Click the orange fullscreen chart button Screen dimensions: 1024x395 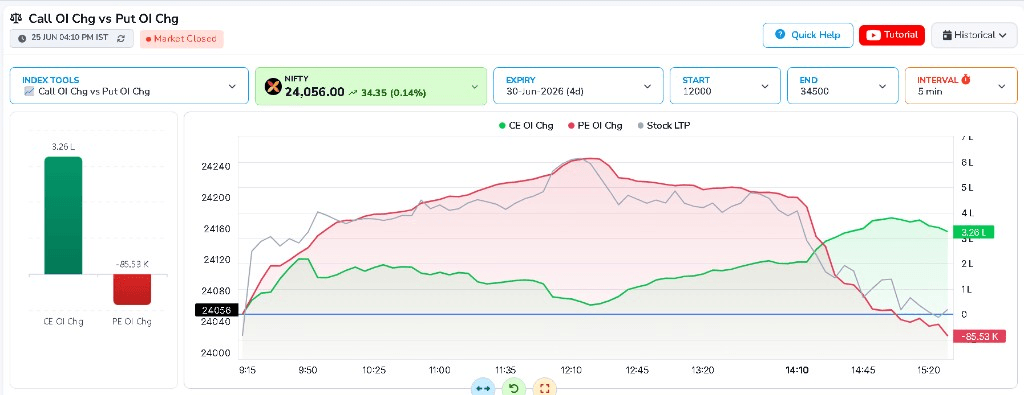(x=545, y=388)
